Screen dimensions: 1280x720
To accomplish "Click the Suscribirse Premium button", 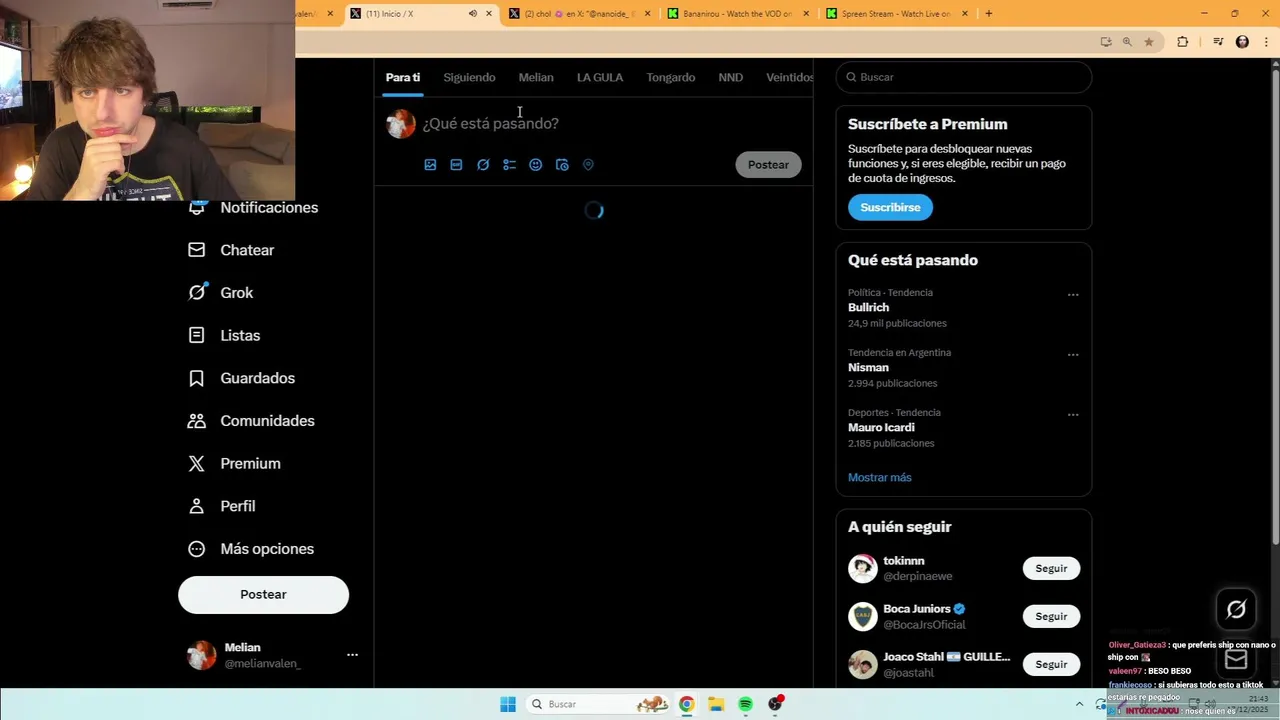I will click(x=890, y=207).
